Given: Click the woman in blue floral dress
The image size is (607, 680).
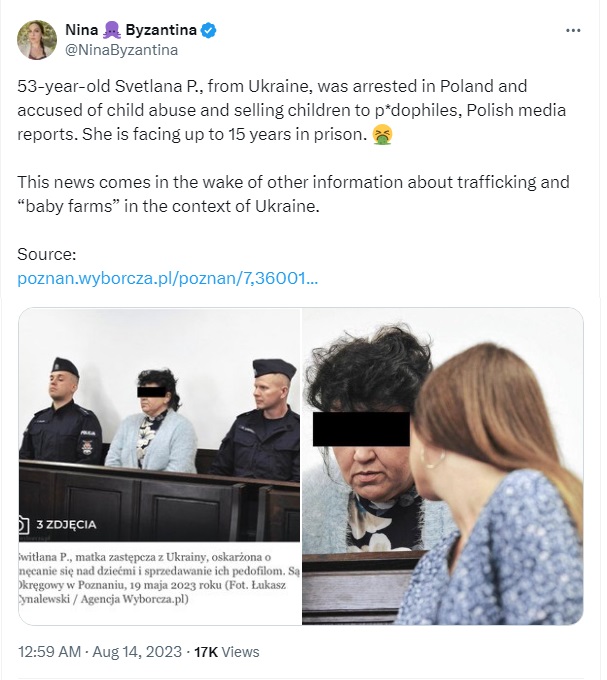Looking at the screenshot, I should click(x=494, y=486).
